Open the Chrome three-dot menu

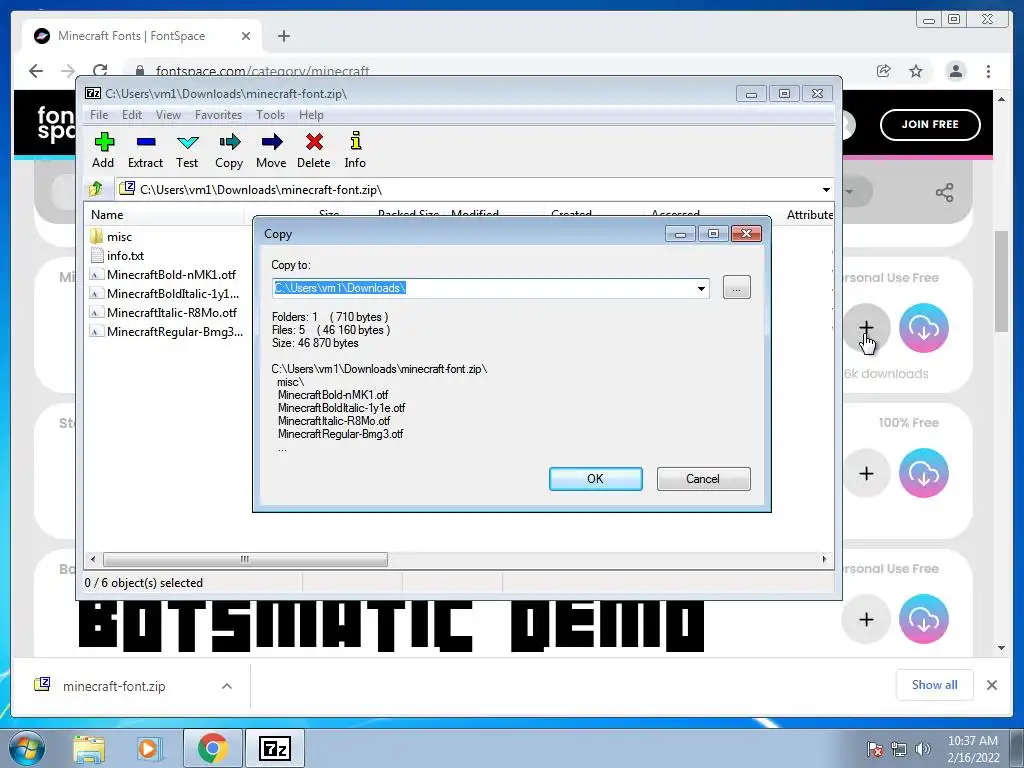(989, 71)
